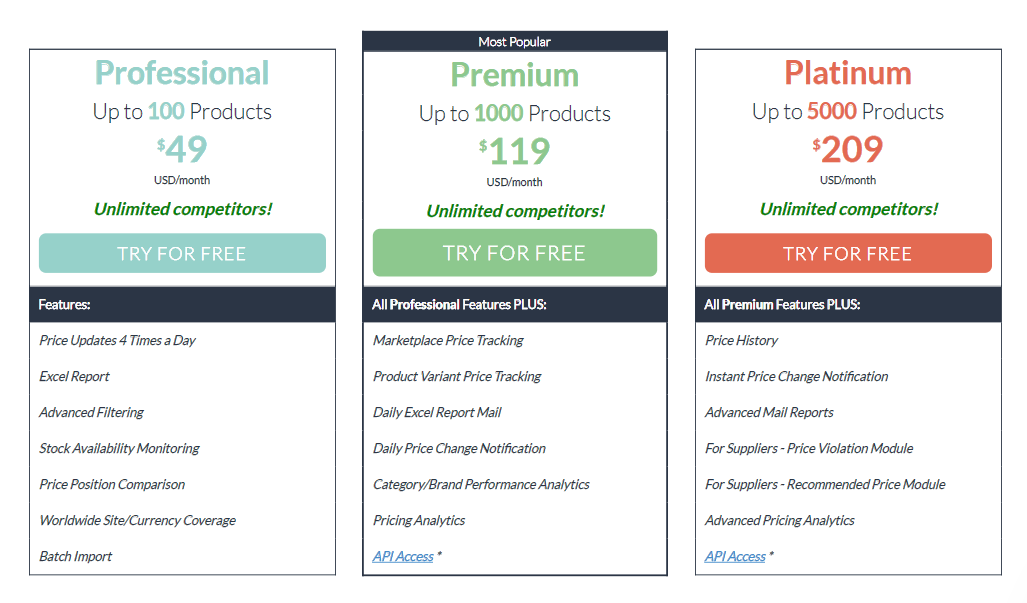The height and width of the screenshot is (603, 1027).
Task: Click the Professional plan TRY FOR FREE button
Action: [182, 253]
